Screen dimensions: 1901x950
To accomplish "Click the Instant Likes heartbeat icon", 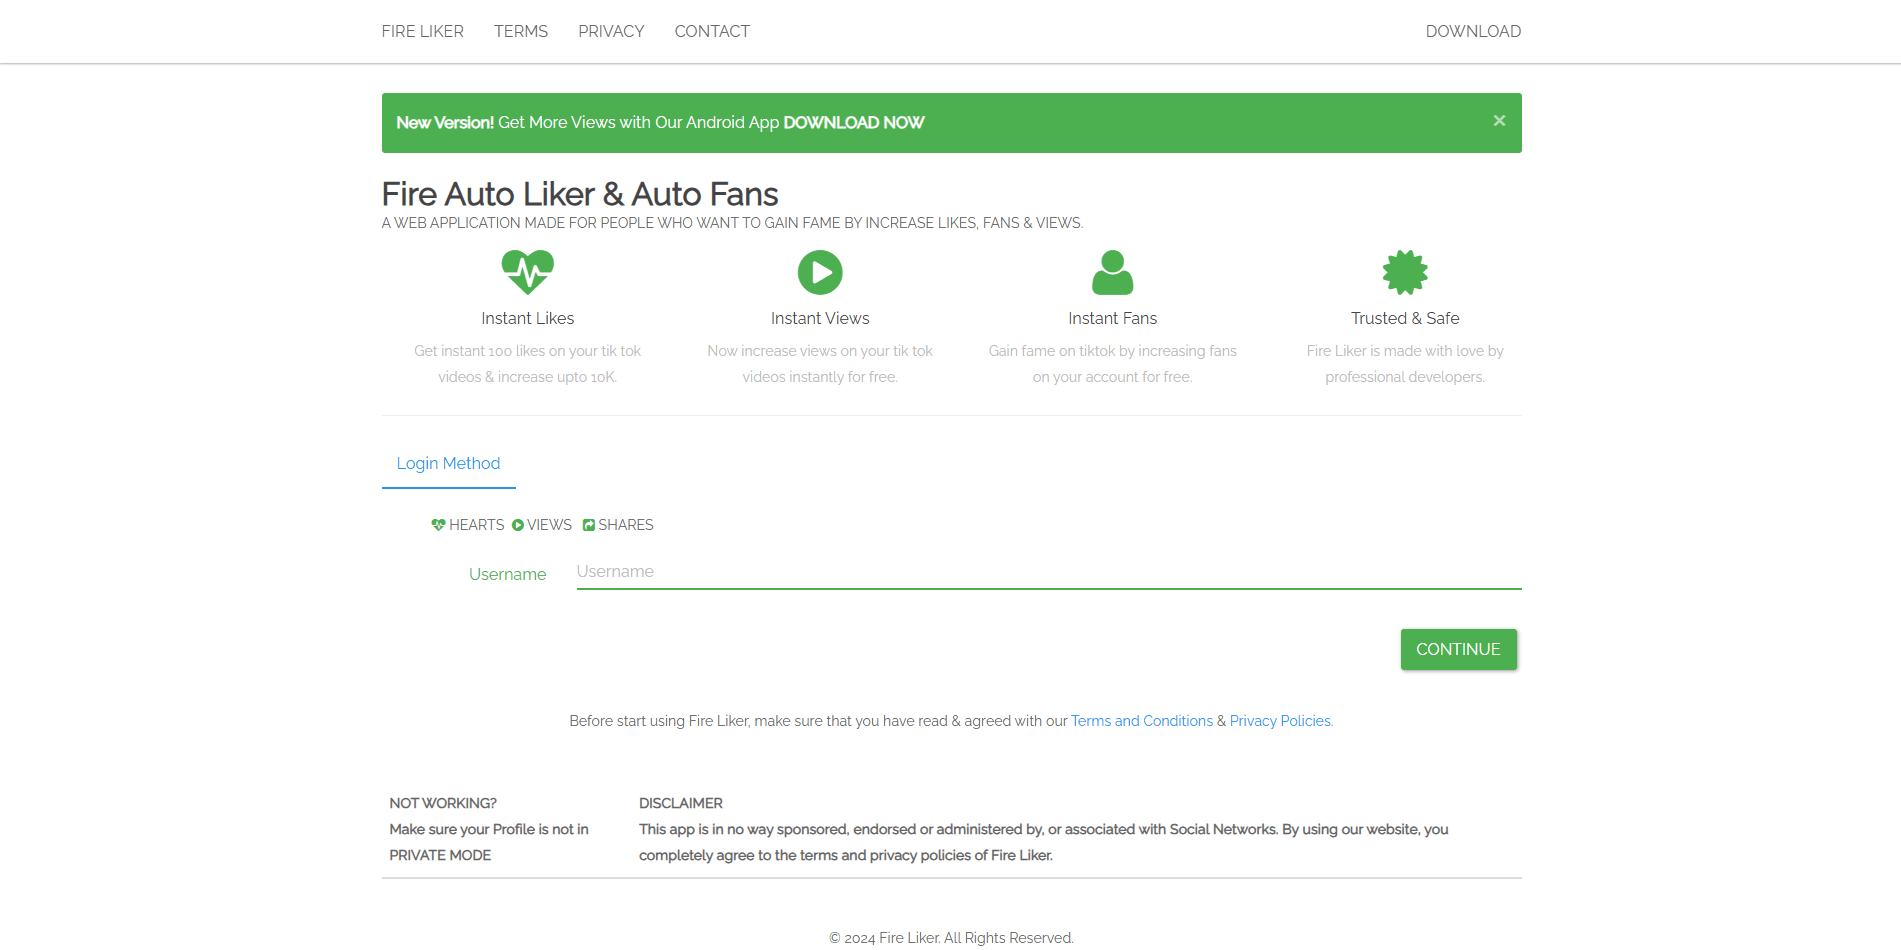I will click(x=527, y=271).
